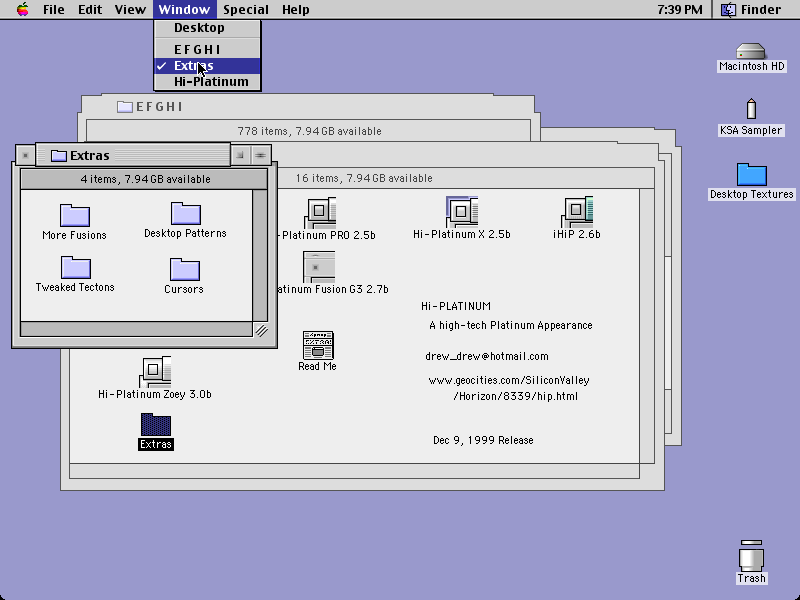Click the E F G H I window title bar
Viewport: 800px width, 600px height.
(308, 107)
